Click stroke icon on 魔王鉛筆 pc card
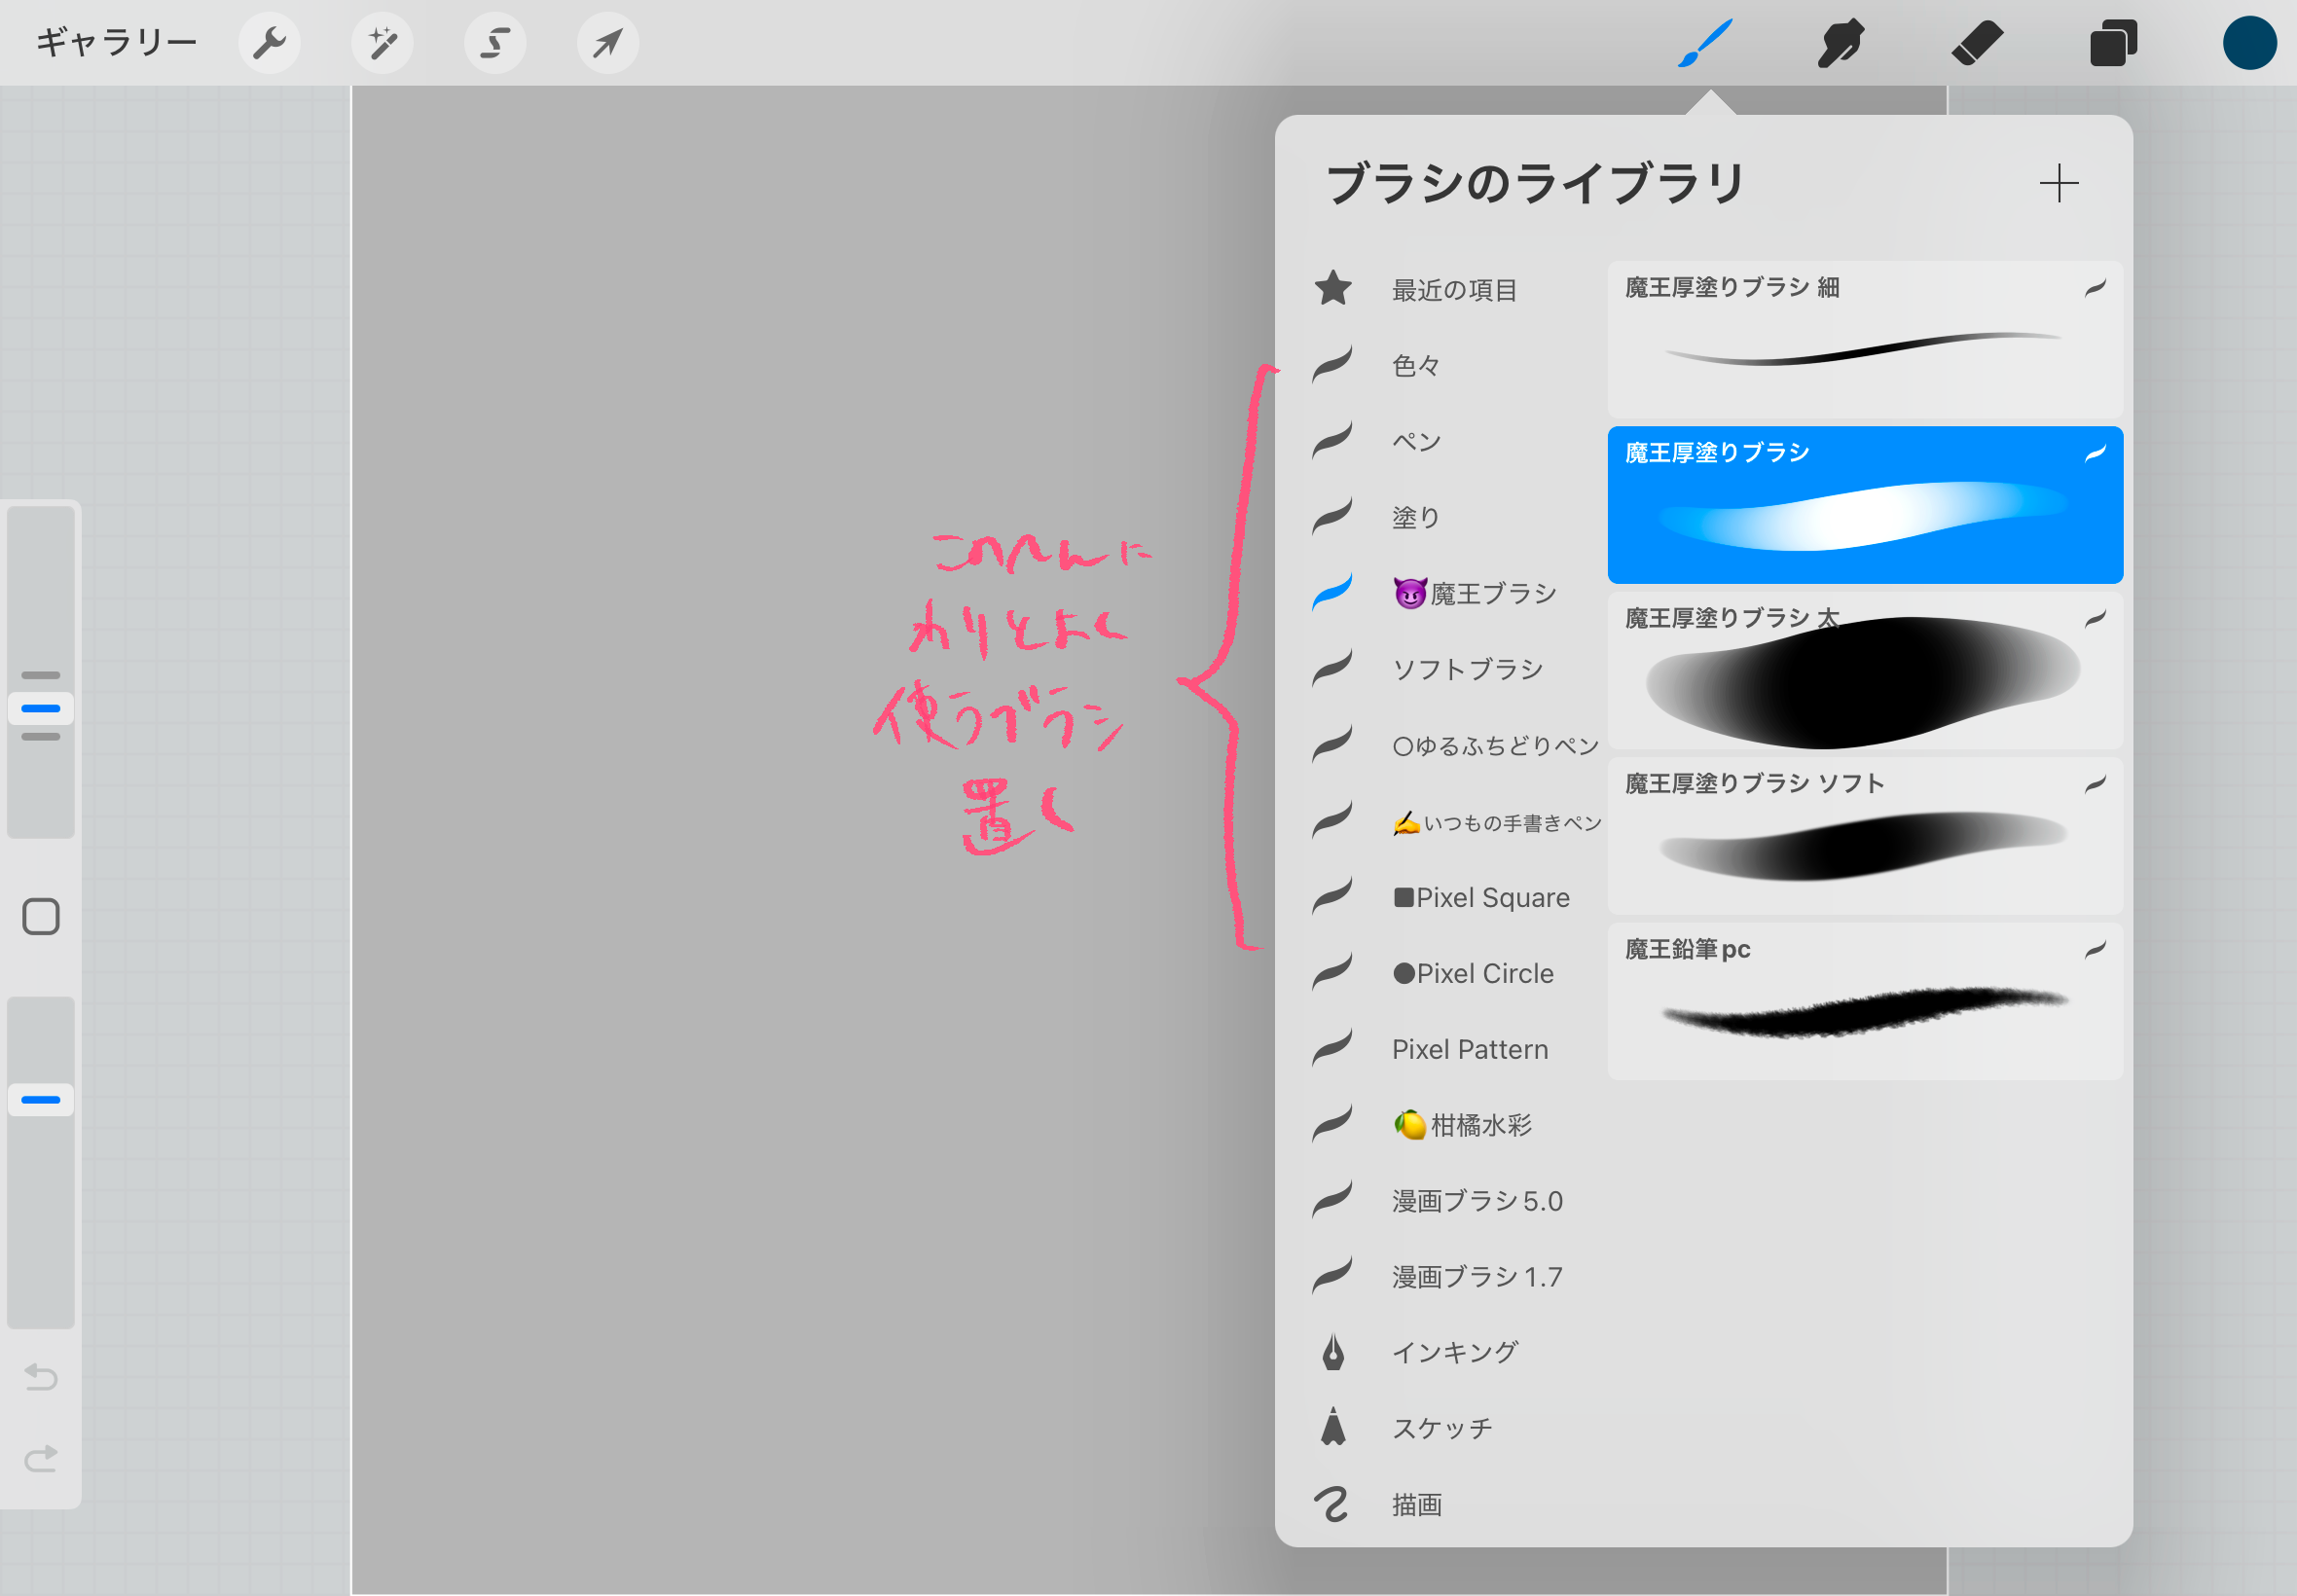This screenshot has height=1596, width=2297. 2095,950
